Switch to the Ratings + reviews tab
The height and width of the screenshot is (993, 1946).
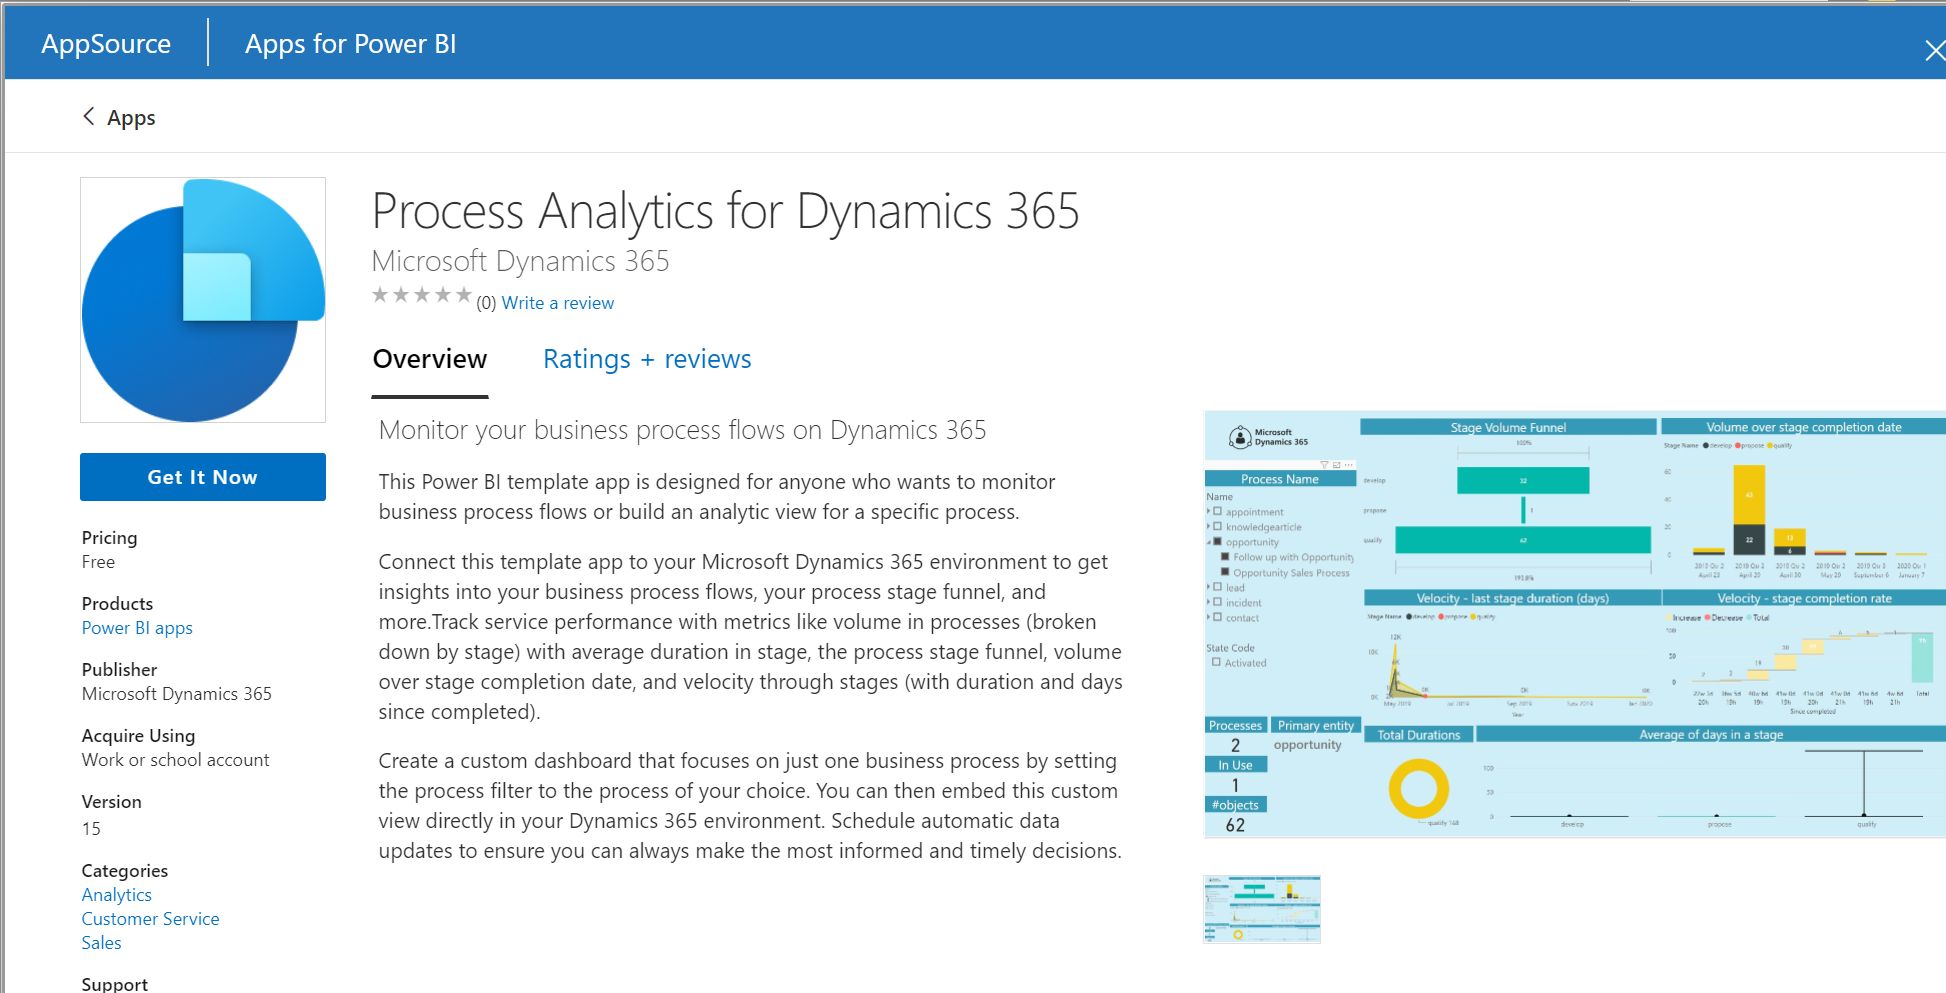tap(647, 359)
